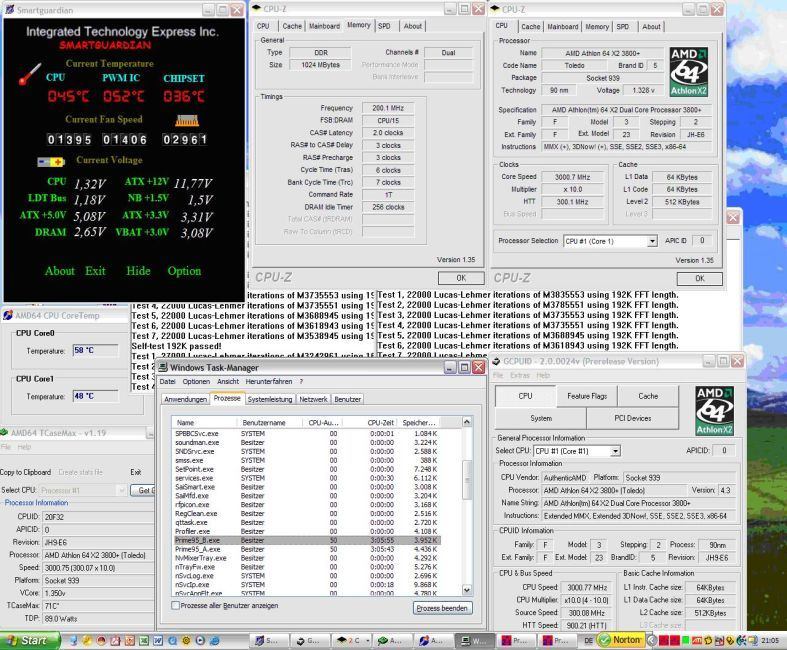Viewport: 787px width, 650px height.
Task: Switch to the Benutzer tab in Task-Manager
Action: coord(347,399)
